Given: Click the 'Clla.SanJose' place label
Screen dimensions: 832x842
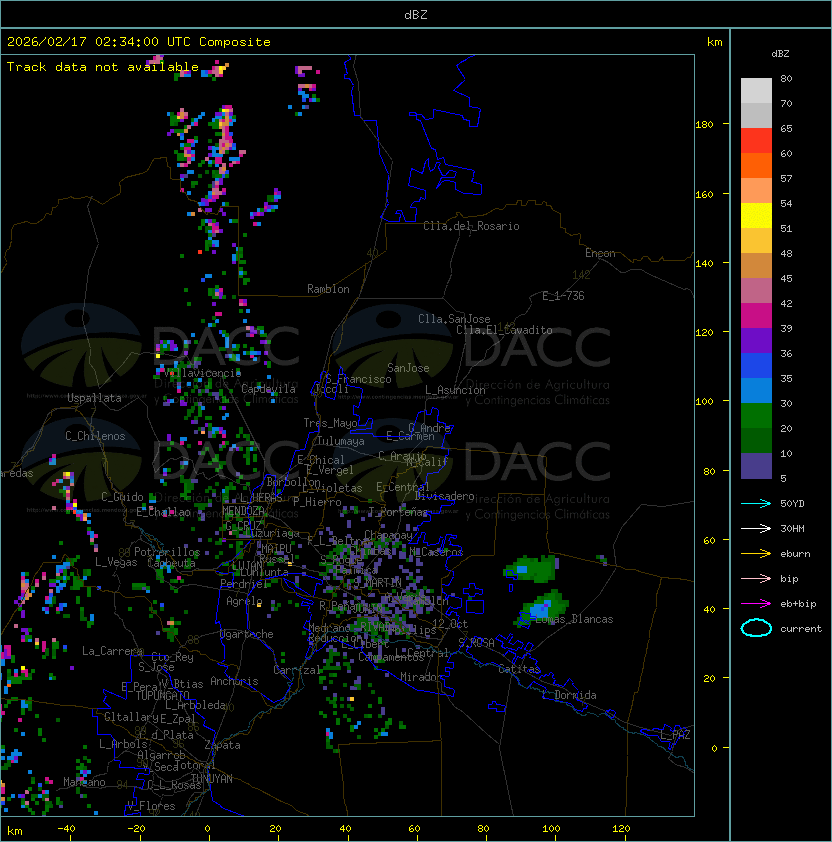Looking at the screenshot, I should (454, 319).
